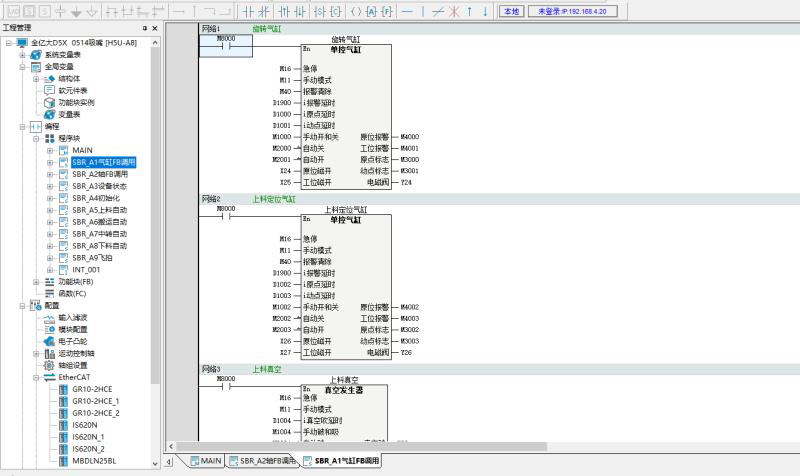Image resolution: width=800 pixels, height=476 pixels.
Task: Draw a horizontal line
Action: pyautogui.click(x=407, y=11)
